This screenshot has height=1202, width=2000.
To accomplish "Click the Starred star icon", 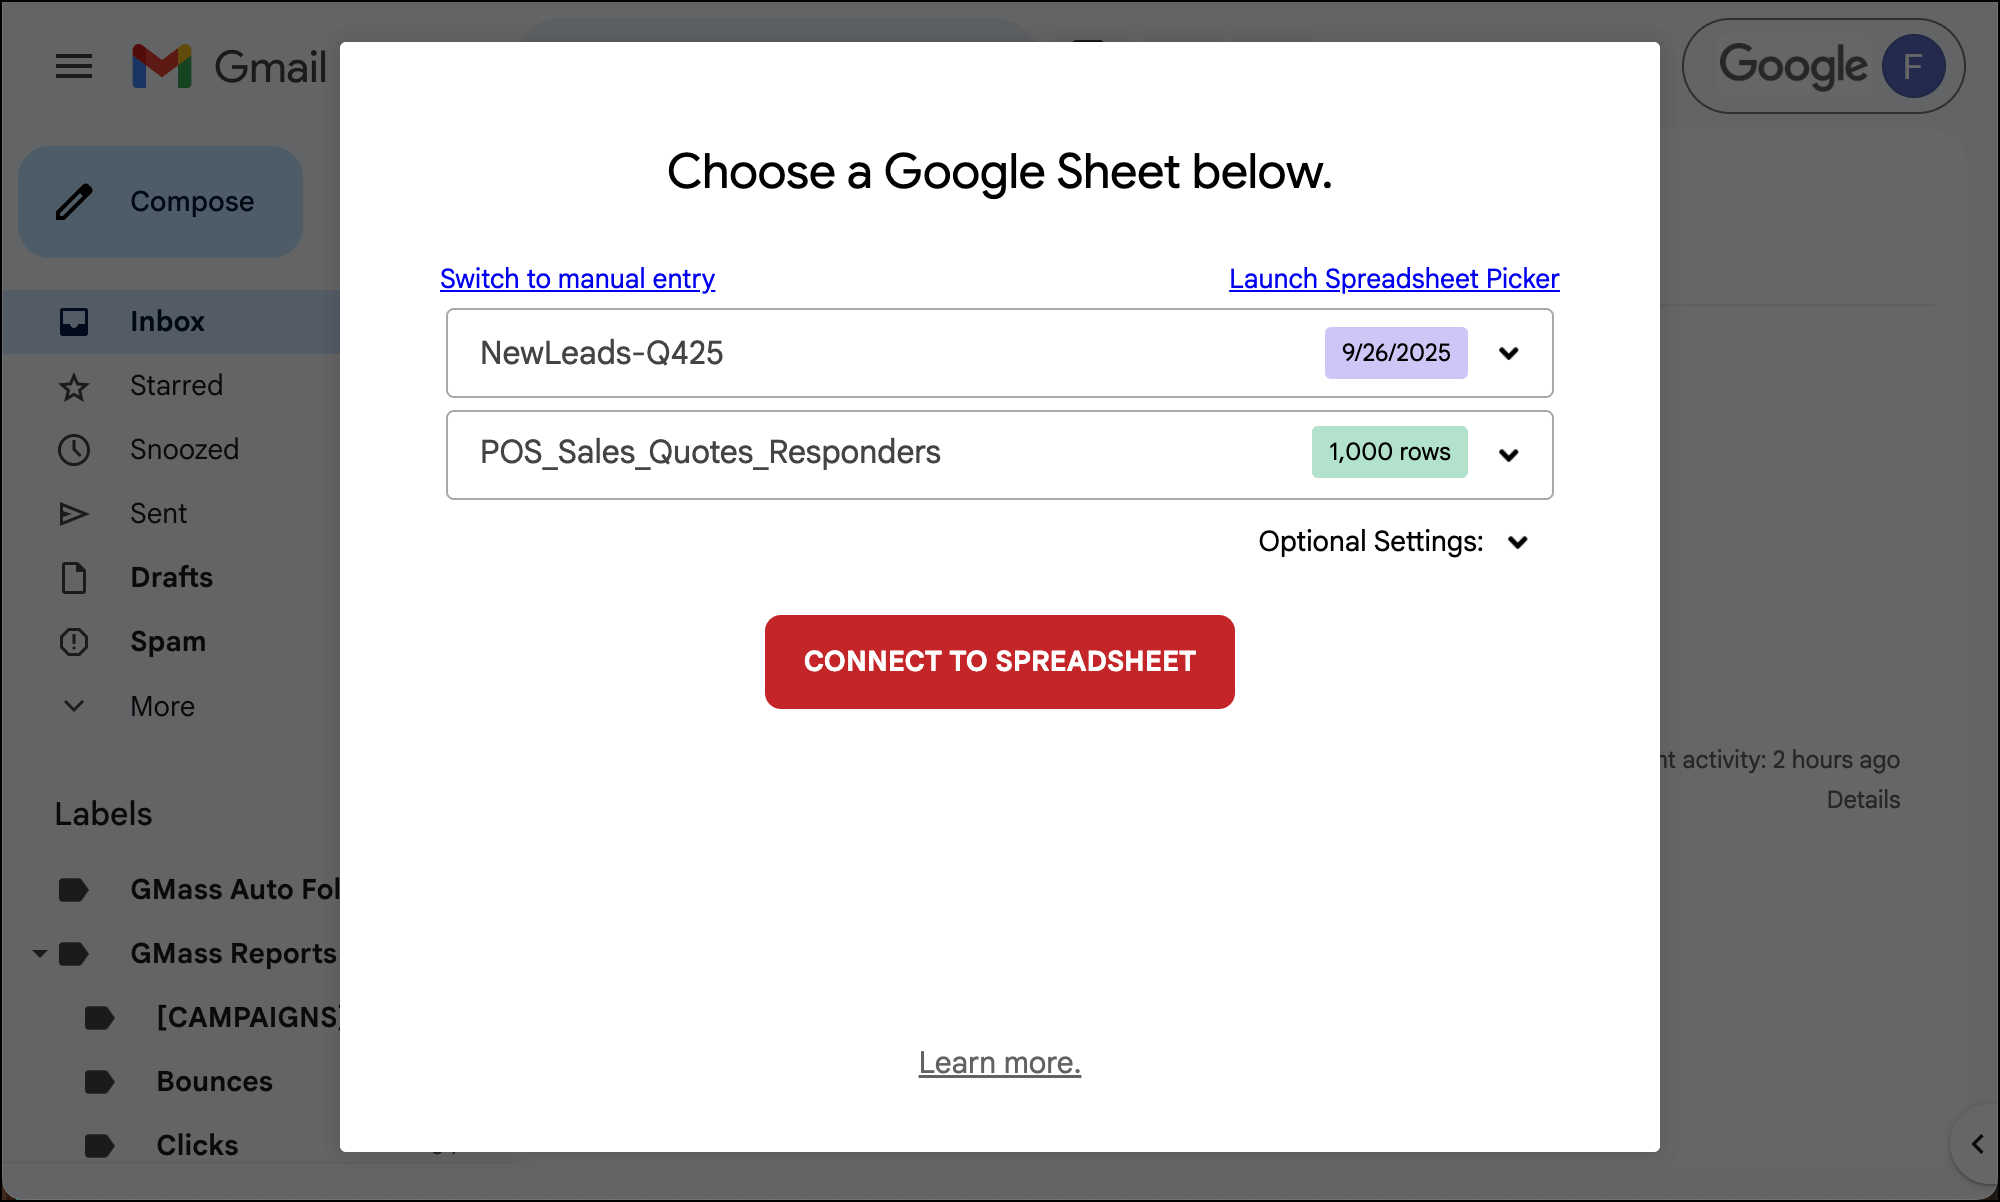I will click(x=74, y=385).
